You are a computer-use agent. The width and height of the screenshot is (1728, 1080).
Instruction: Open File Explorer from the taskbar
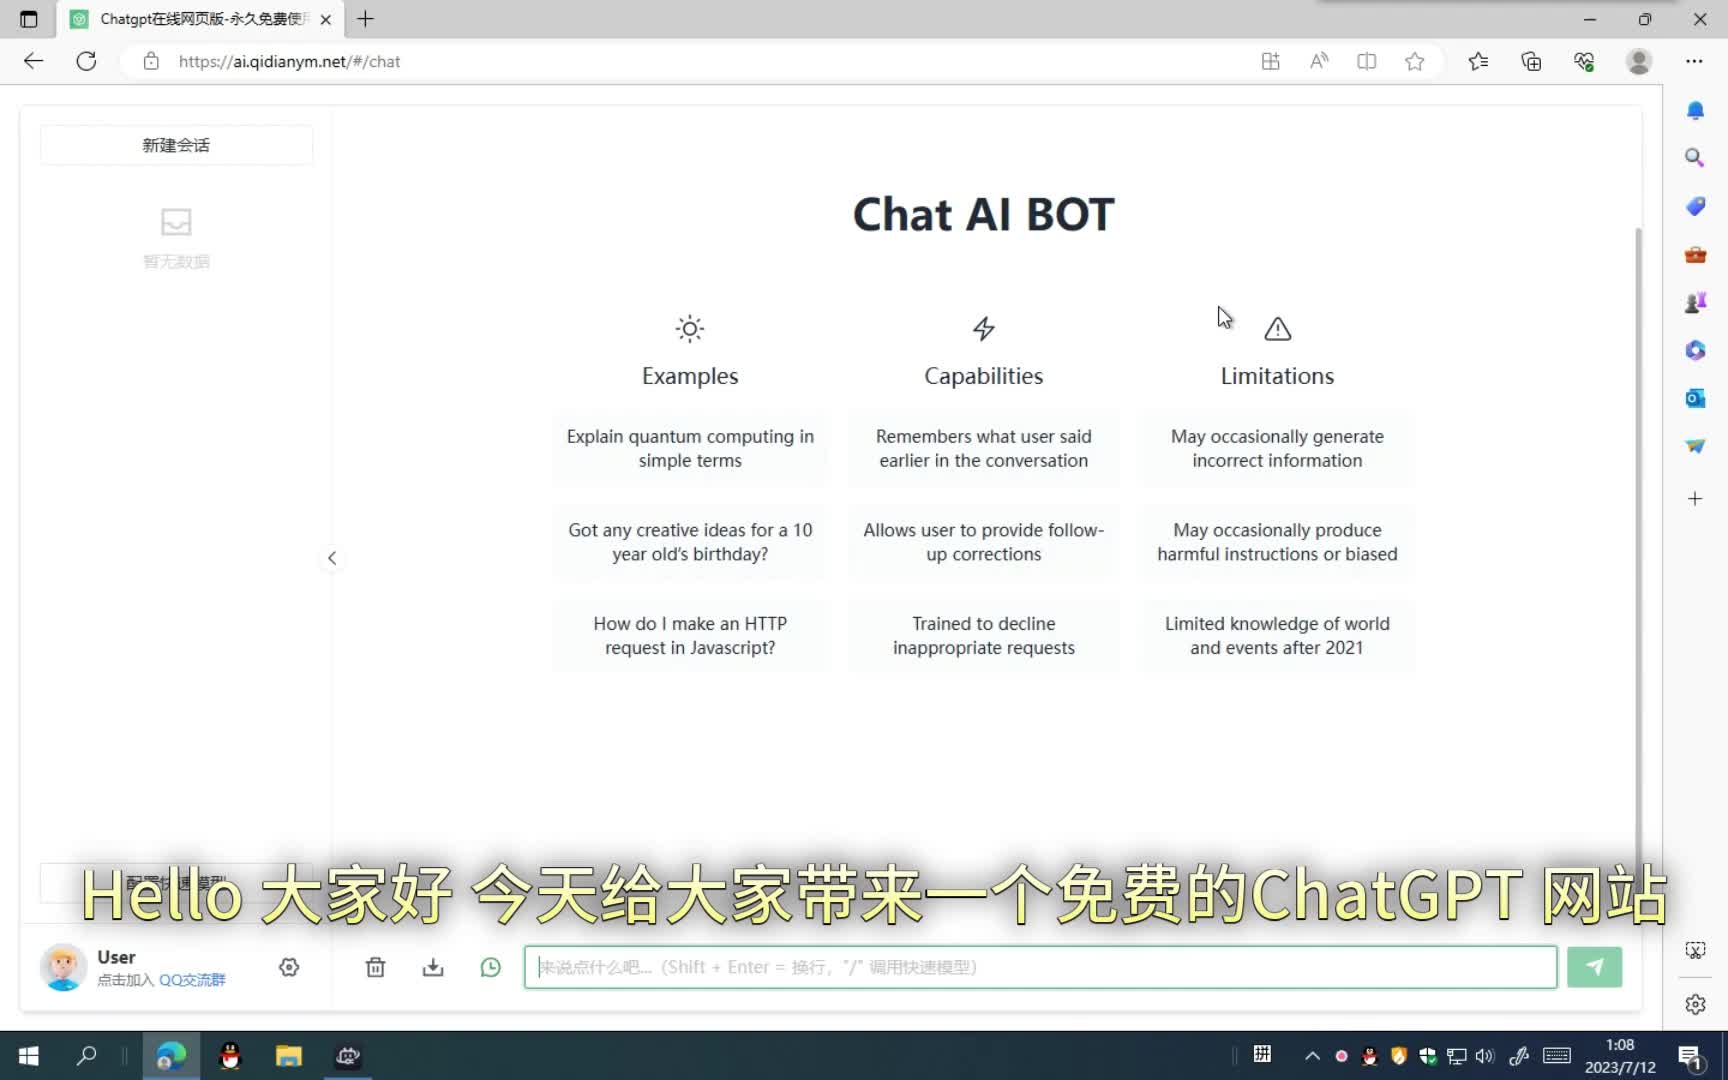coord(289,1055)
